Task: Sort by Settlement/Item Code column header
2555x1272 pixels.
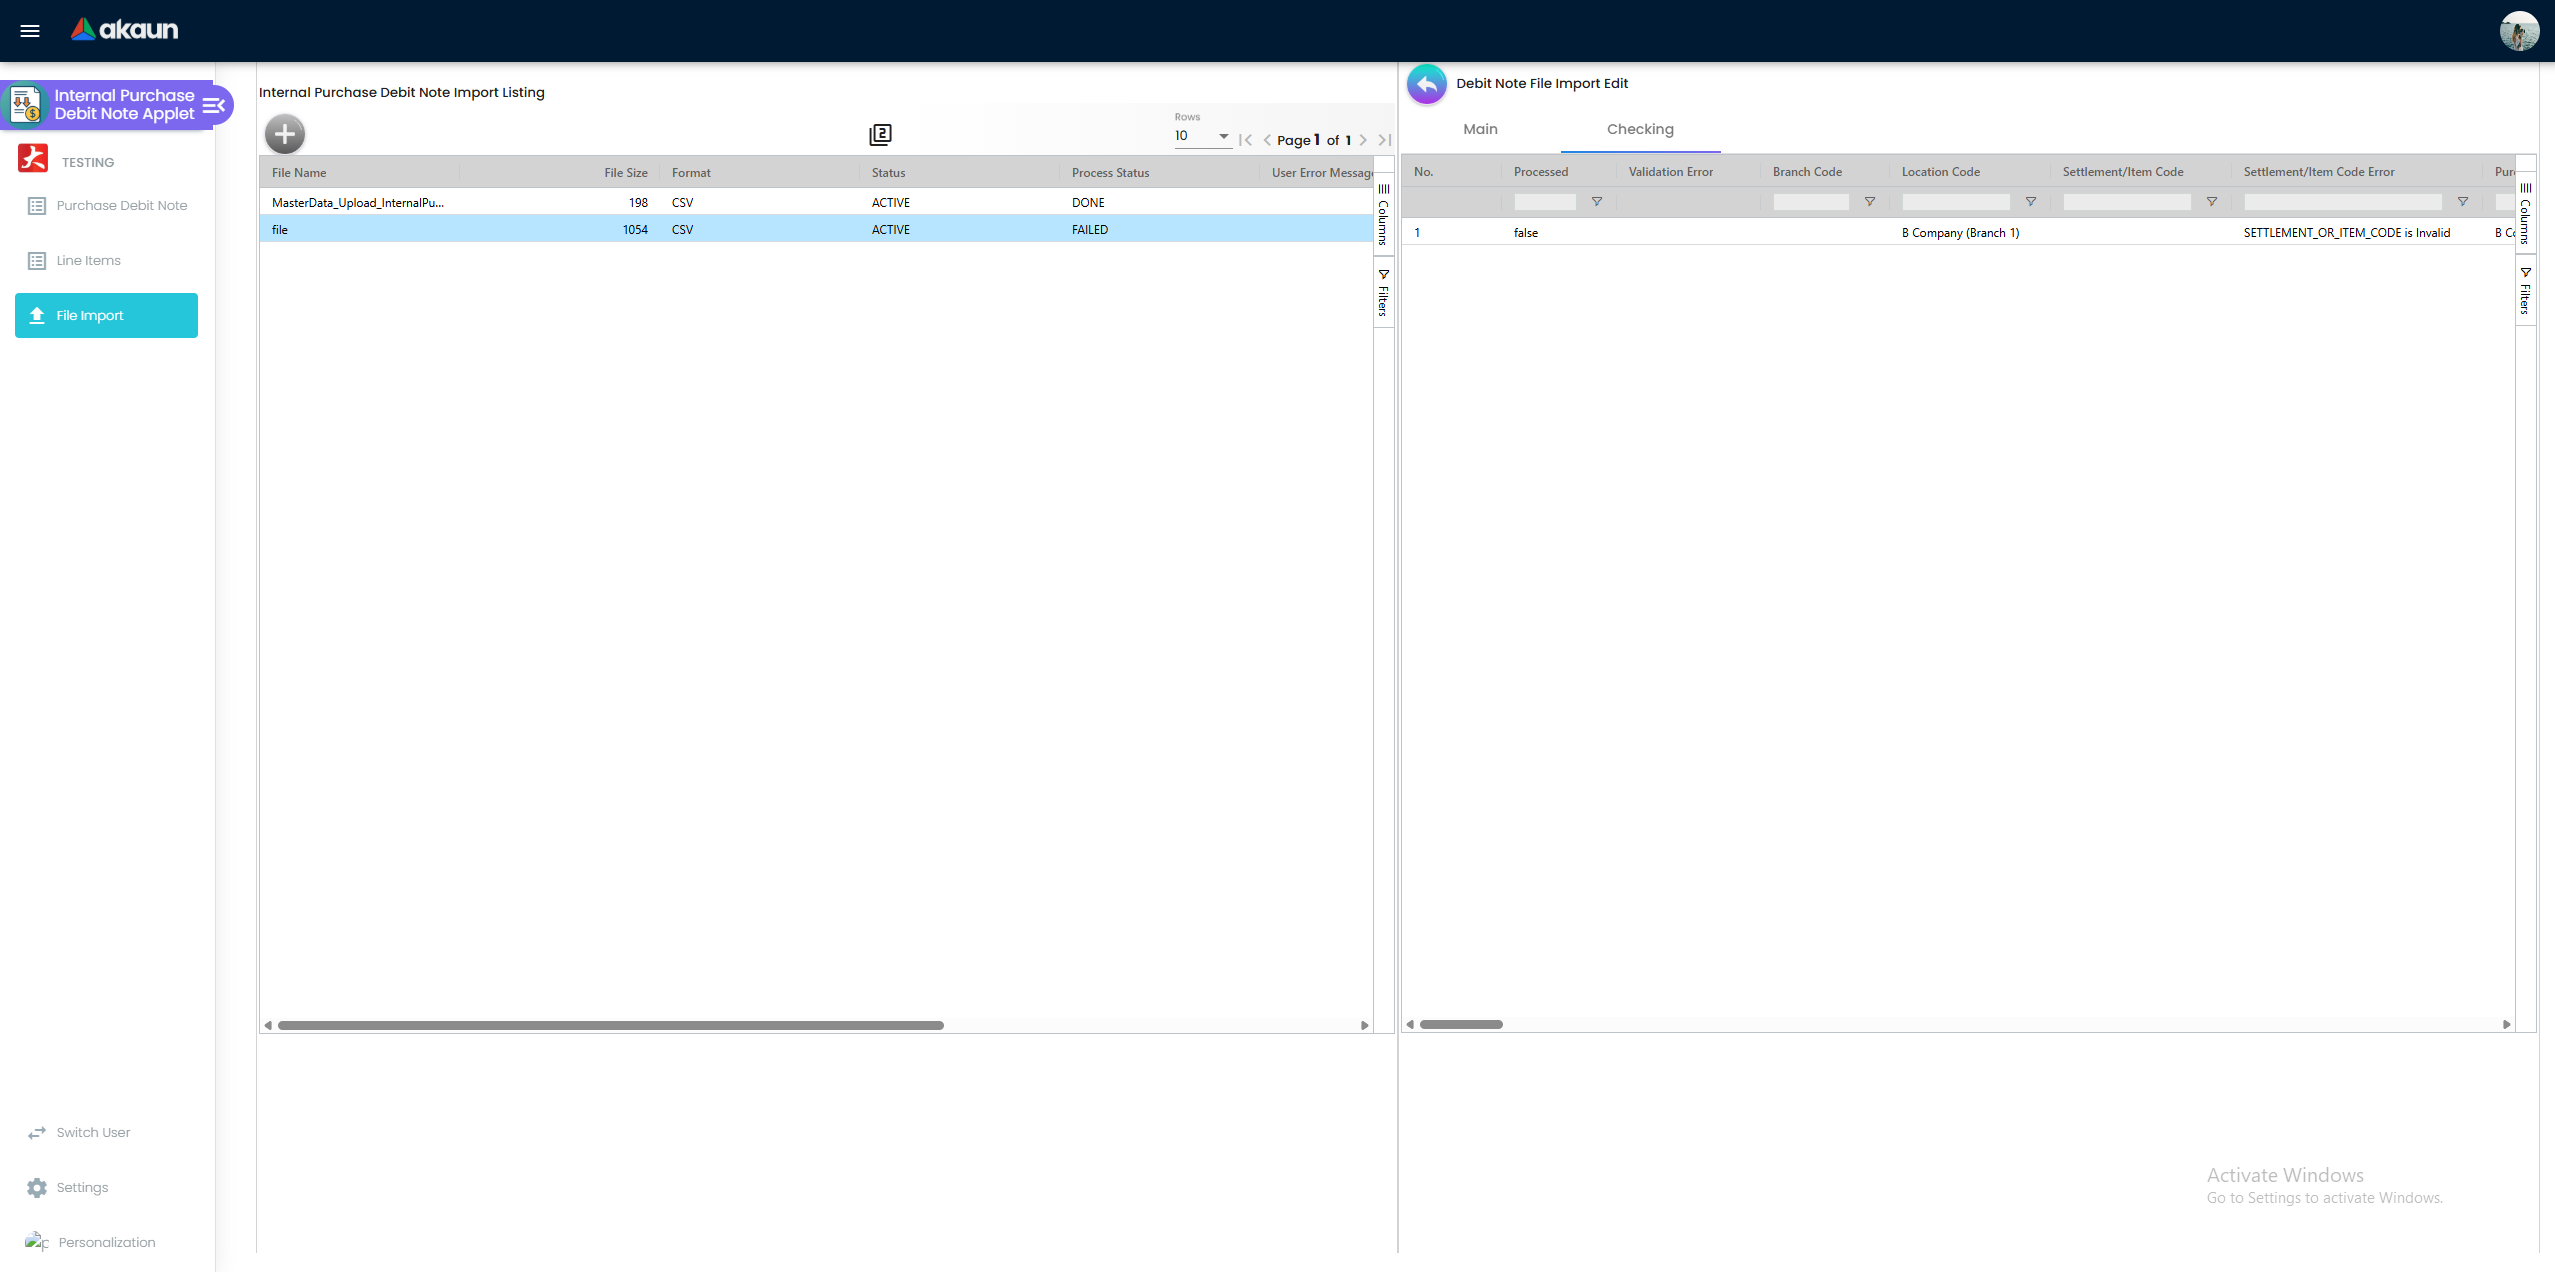Action: click(x=2122, y=172)
